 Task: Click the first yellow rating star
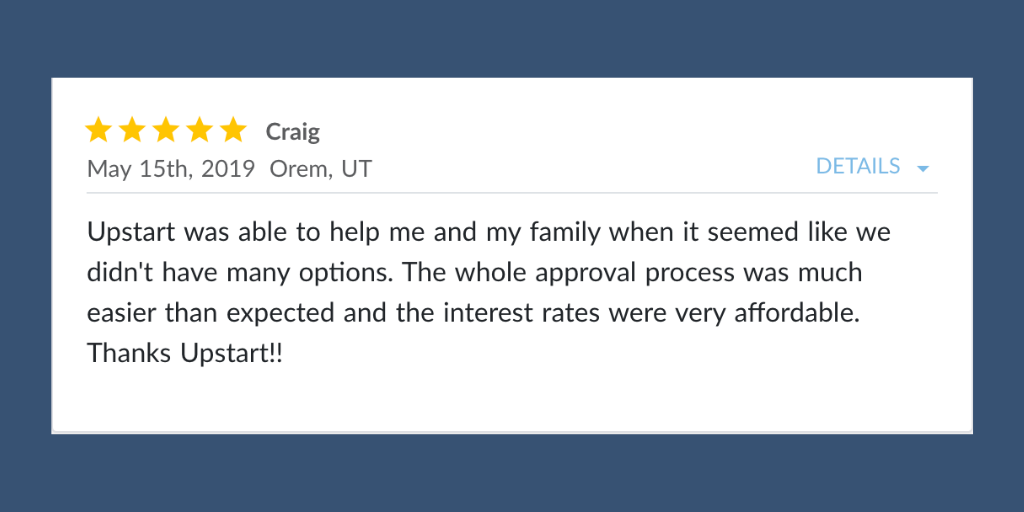pos(99,130)
